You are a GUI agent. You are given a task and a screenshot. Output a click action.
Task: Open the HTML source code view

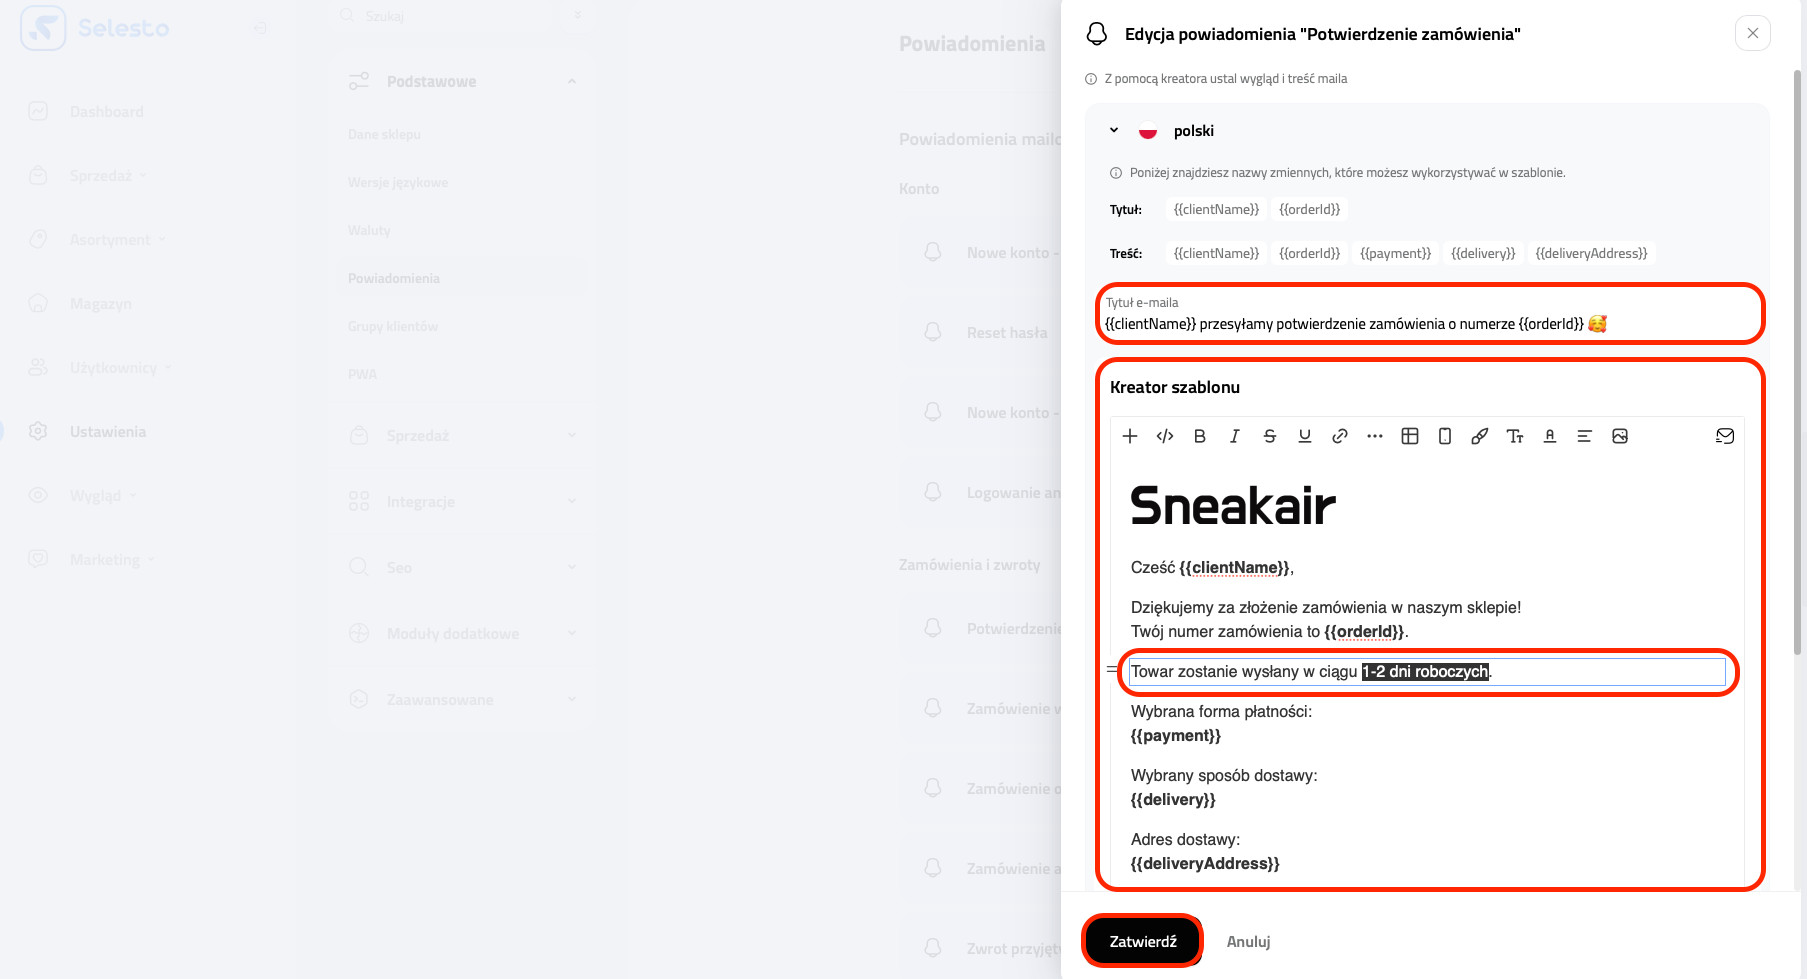point(1165,436)
